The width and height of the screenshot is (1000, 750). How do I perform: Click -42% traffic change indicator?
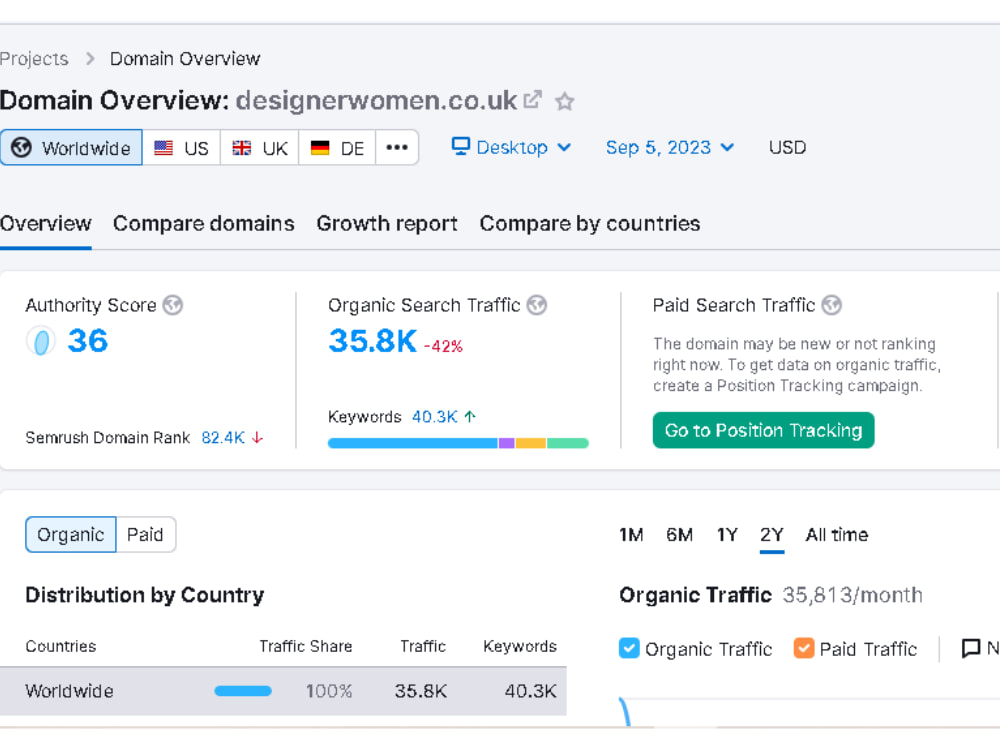tap(443, 346)
